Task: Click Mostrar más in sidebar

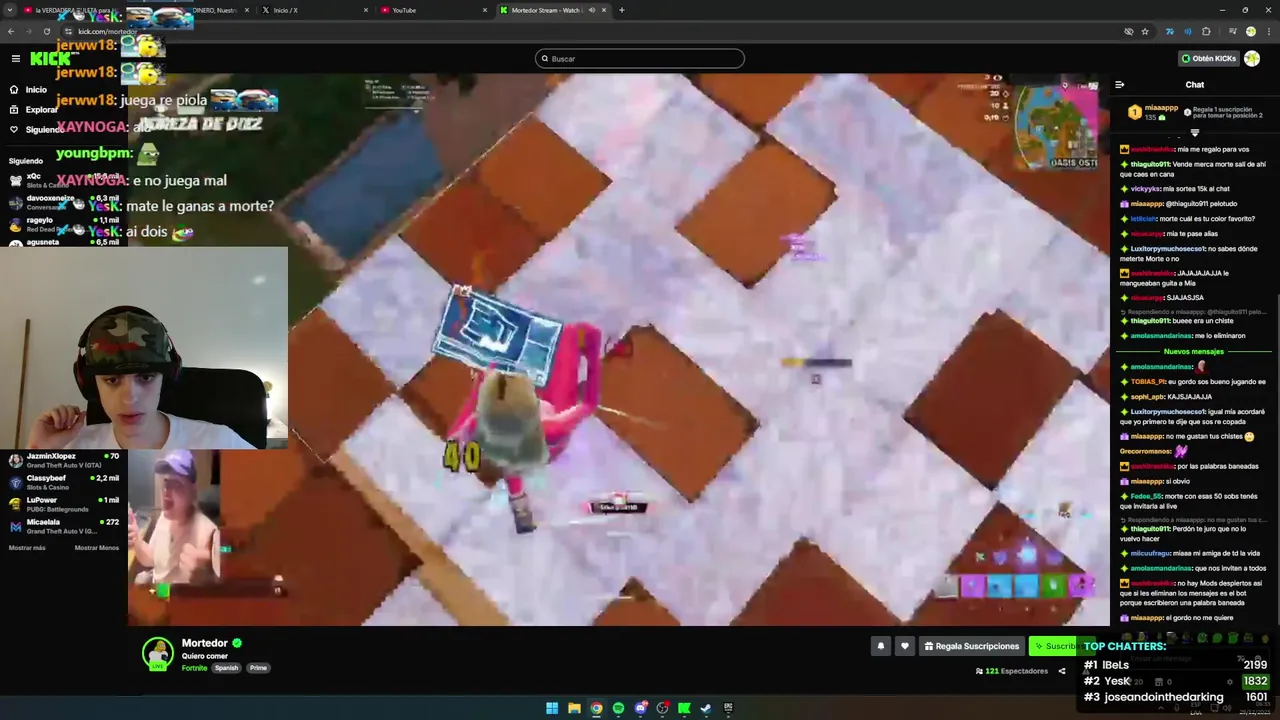Action: pyautogui.click(x=27, y=548)
